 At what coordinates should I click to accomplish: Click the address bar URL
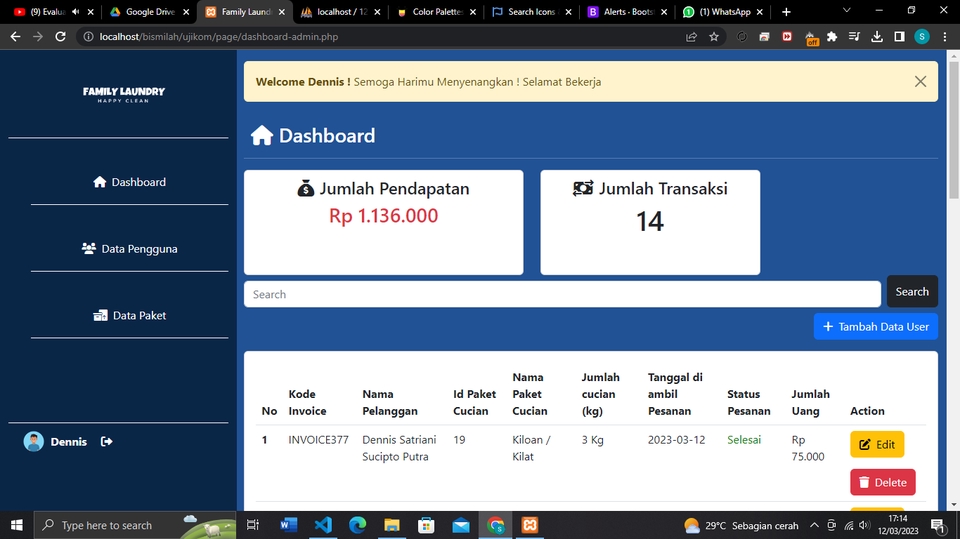(219, 37)
